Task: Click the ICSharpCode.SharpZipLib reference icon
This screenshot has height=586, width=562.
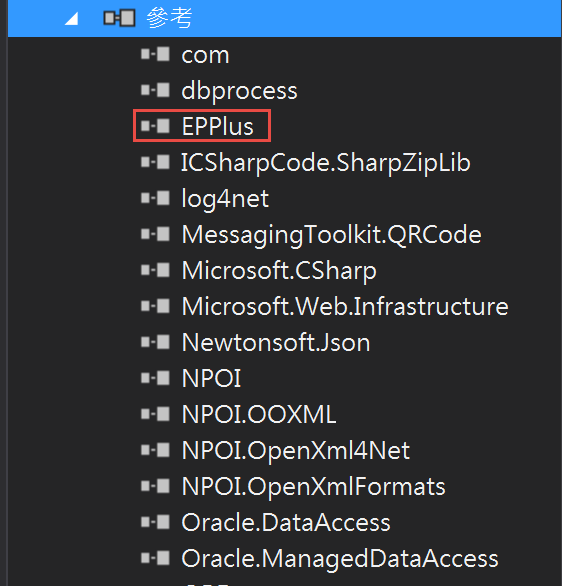Action: pos(155,162)
